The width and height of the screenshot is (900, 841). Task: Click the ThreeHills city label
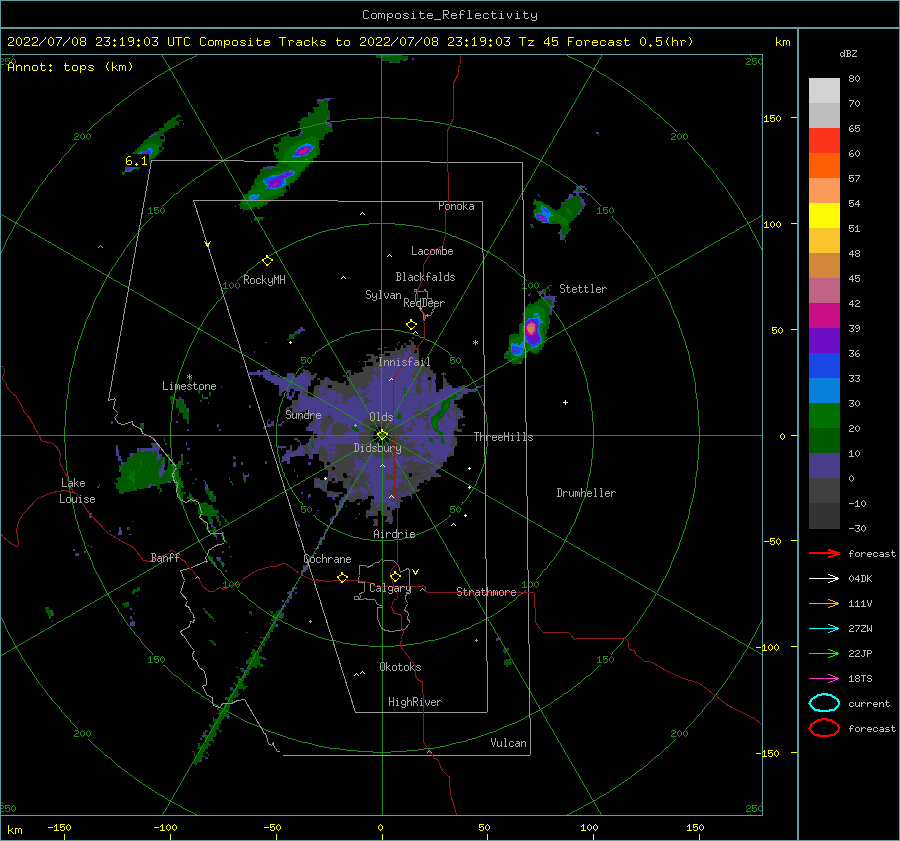pyautogui.click(x=503, y=437)
